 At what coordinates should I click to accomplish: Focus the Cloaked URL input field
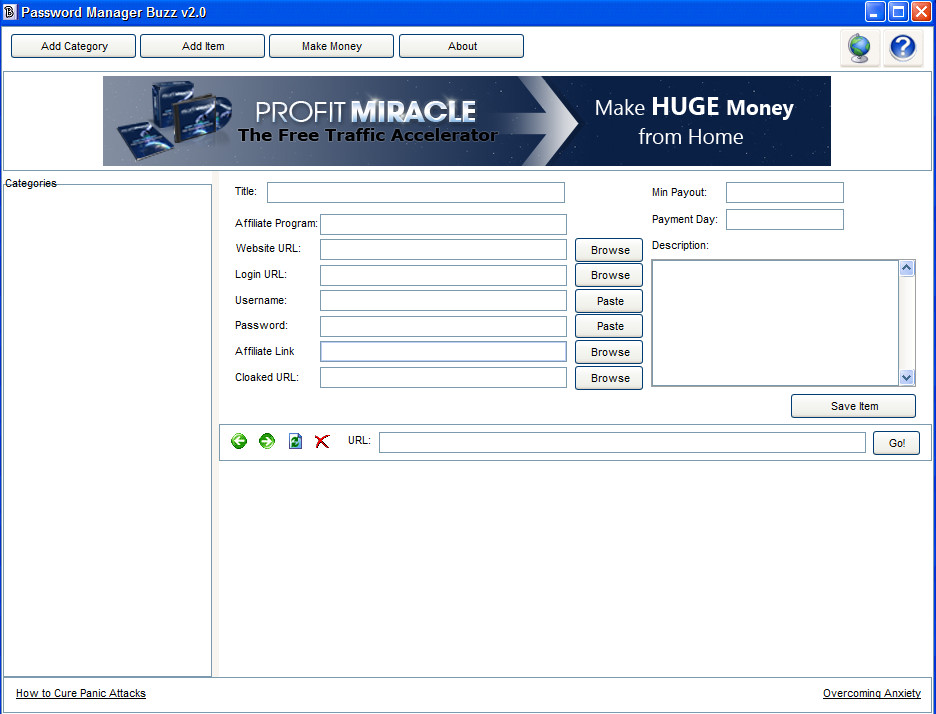tap(443, 378)
